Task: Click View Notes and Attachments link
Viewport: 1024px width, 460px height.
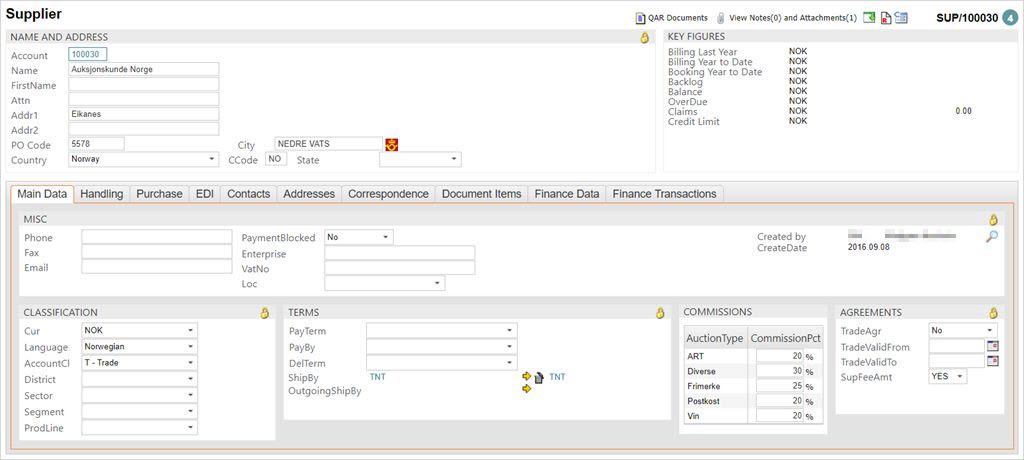Action: (793, 18)
